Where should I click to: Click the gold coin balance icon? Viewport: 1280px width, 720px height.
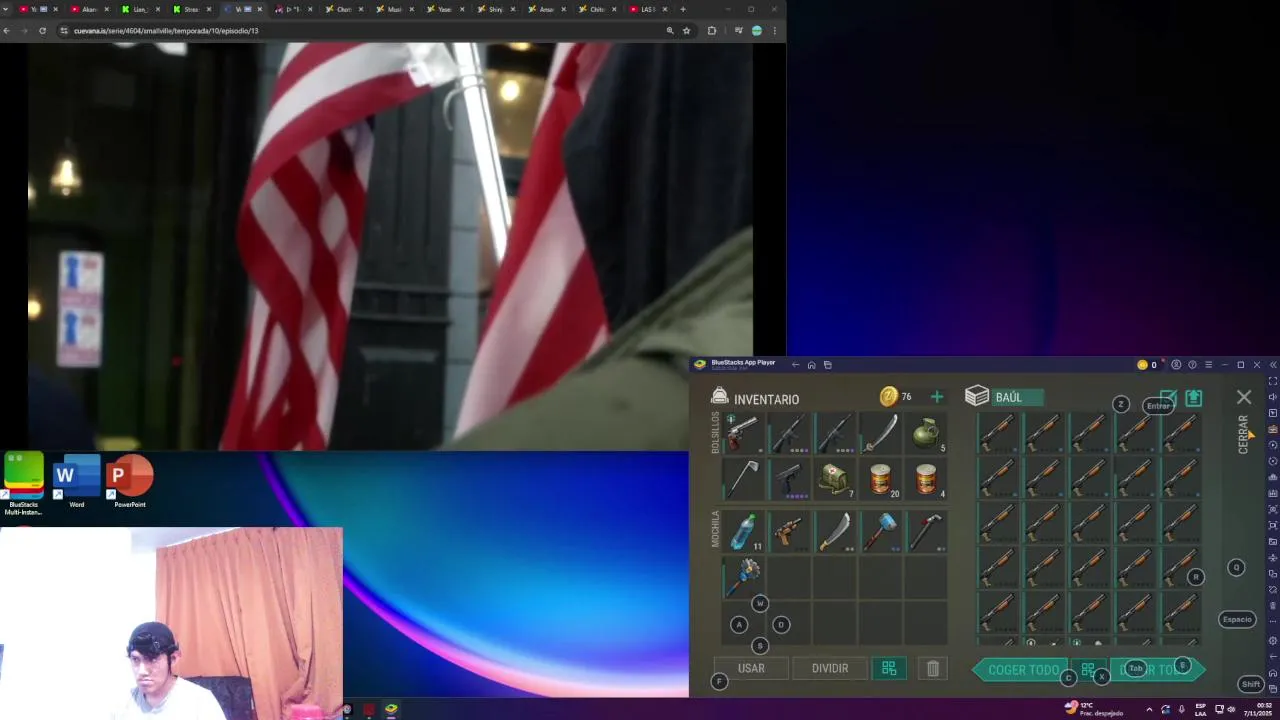(888, 397)
